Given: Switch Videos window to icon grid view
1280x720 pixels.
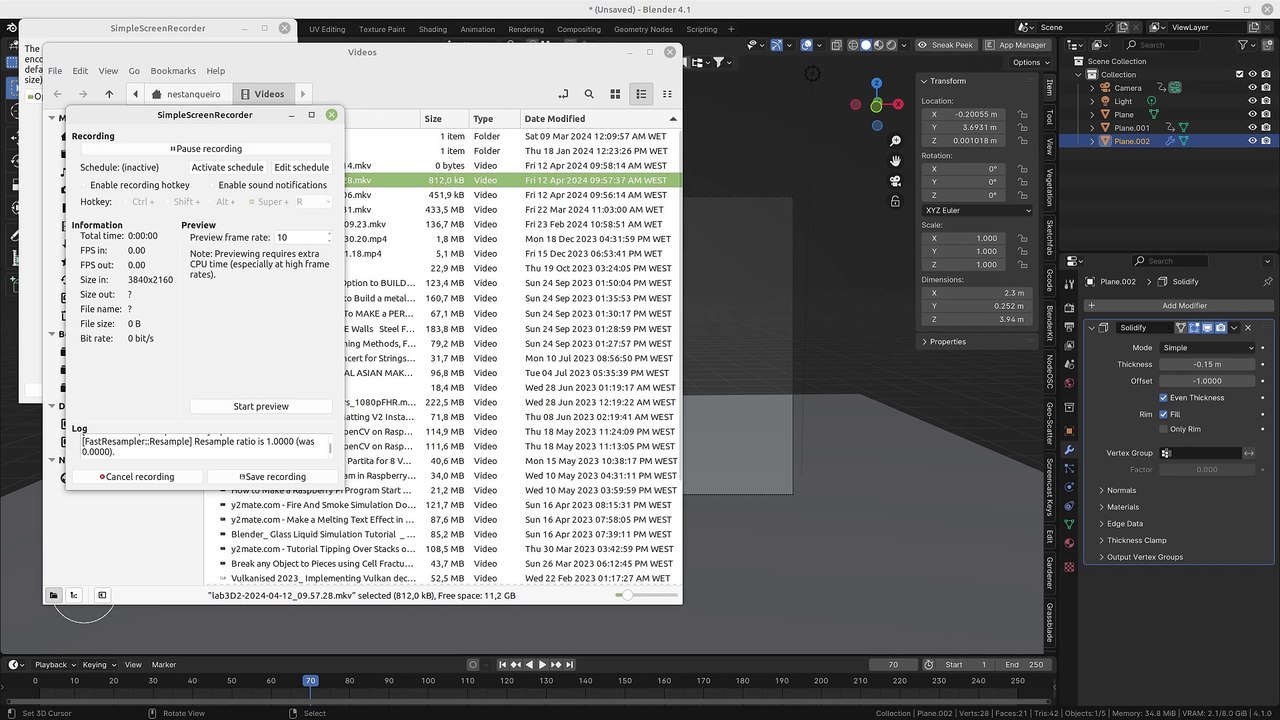Looking at the screenshot, I should point(615,94).
